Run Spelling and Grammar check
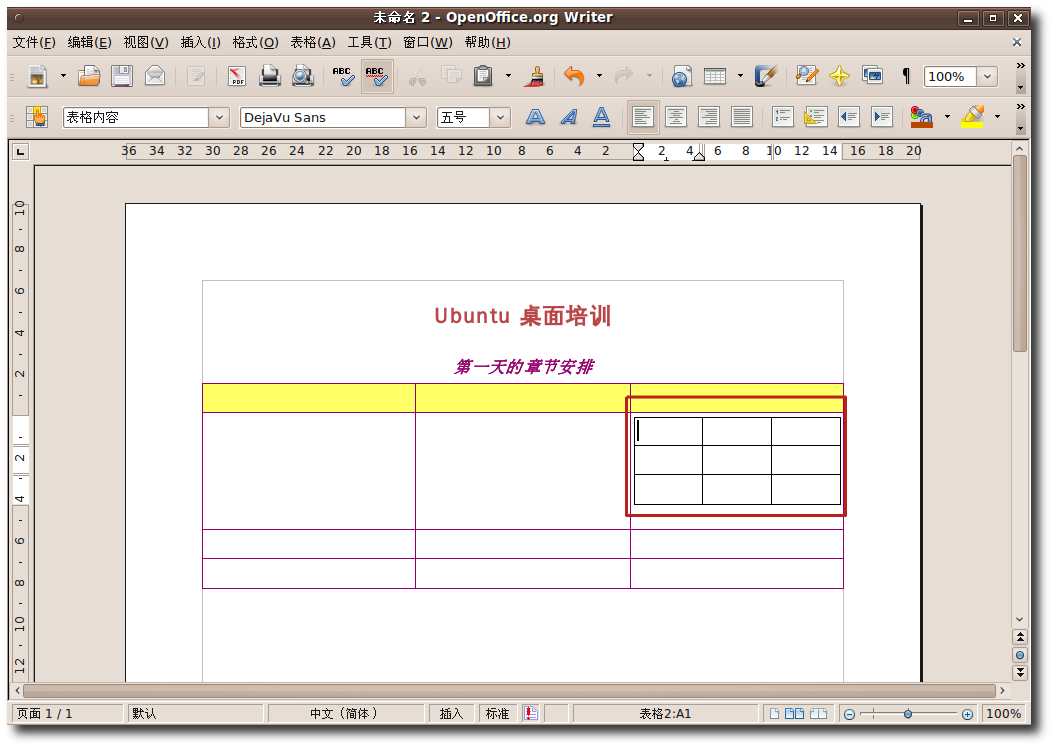Viewport: 1054px width, 748px height. pos(343,76)
